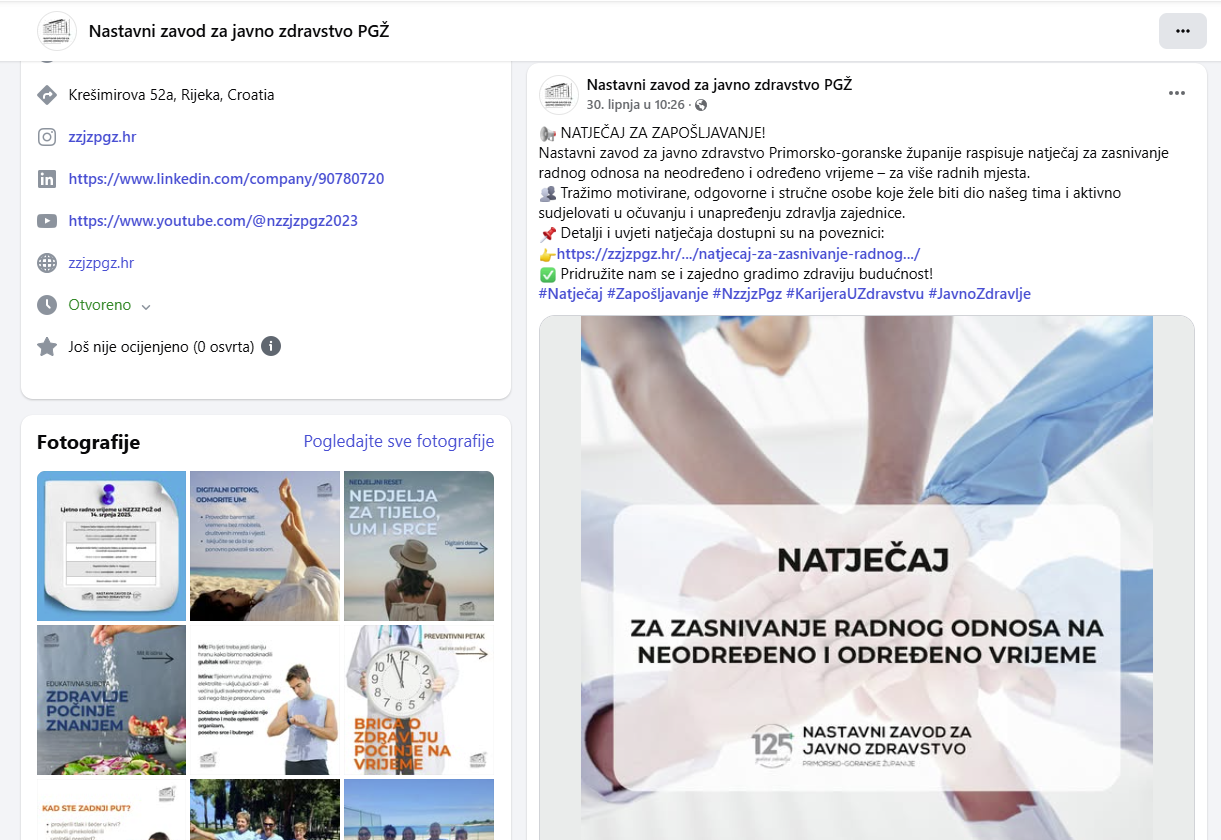Click the LinkedIn icon
Viewport: 1221px width, 840px height.
[46, 179]
